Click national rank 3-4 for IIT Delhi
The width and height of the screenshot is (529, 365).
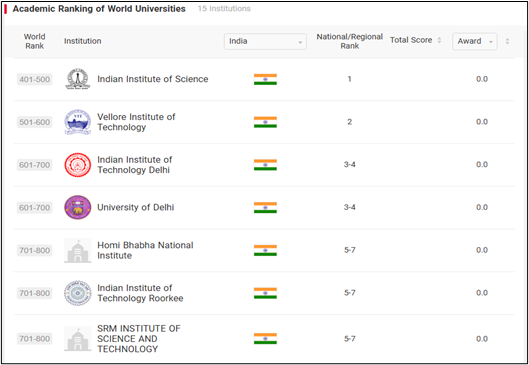pos(350,165)
